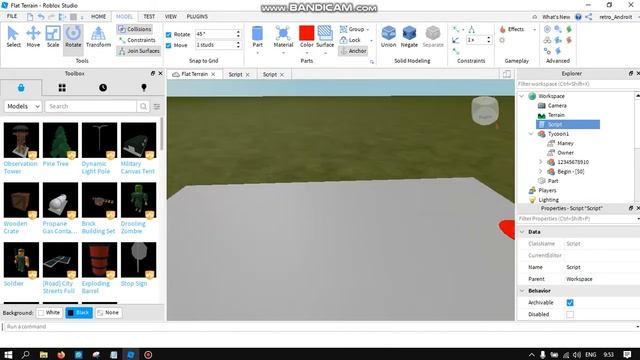The height and width of the screenshot is (360, 640).
Task: Click the Union solid modeling tool
Action: click(x=388, y=37)
